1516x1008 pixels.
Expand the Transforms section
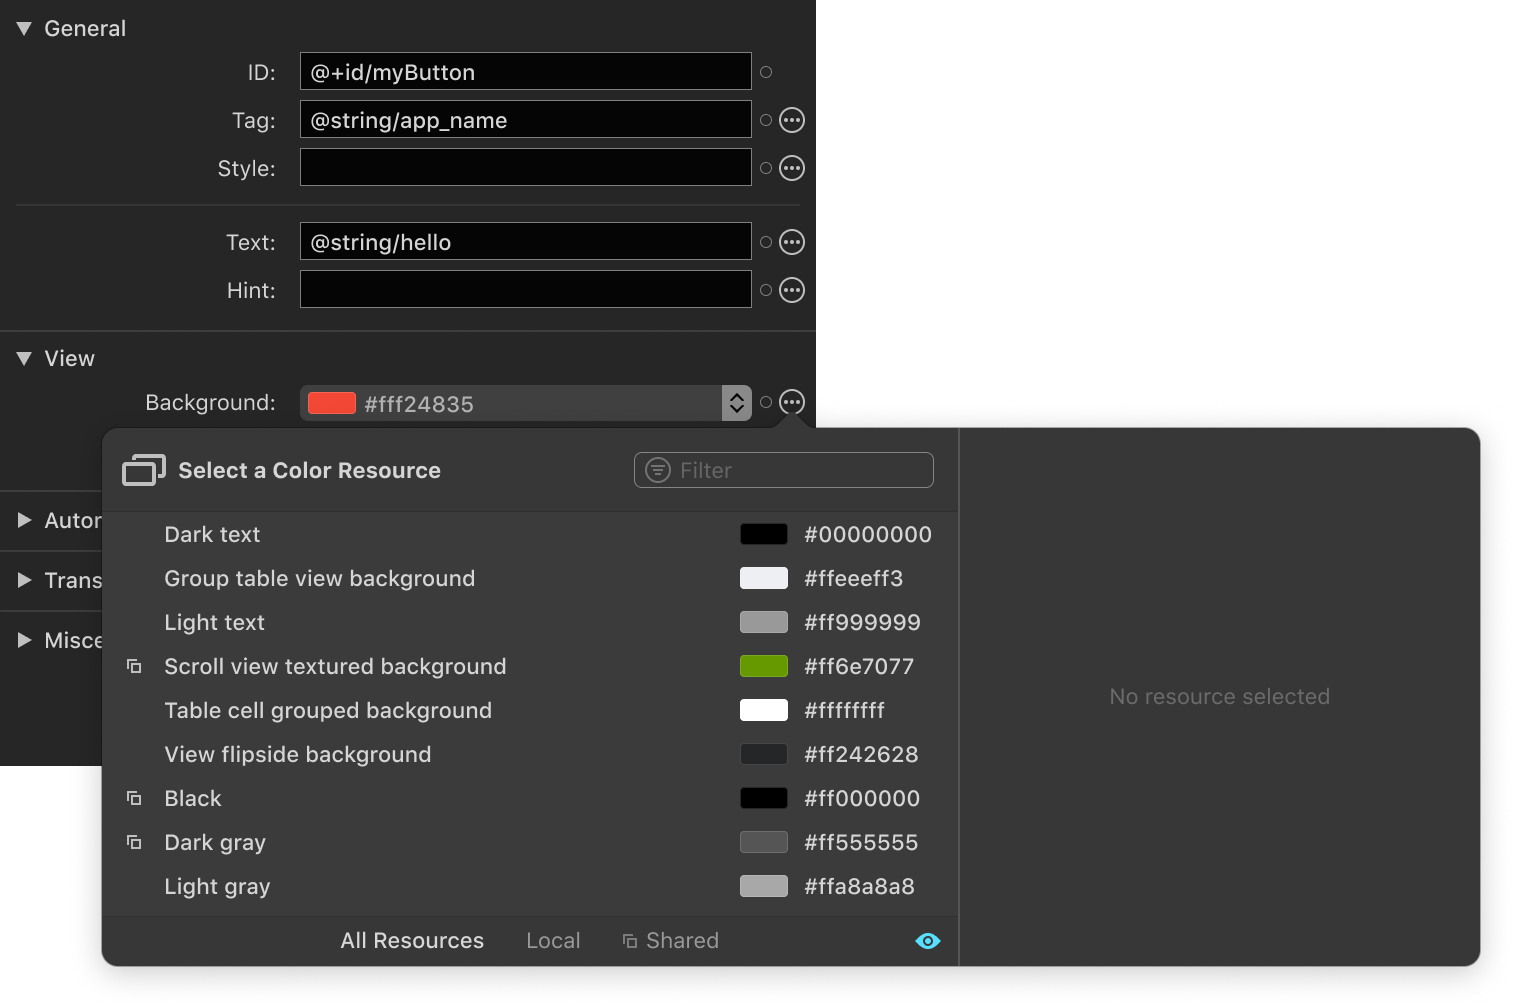point(22,580)
